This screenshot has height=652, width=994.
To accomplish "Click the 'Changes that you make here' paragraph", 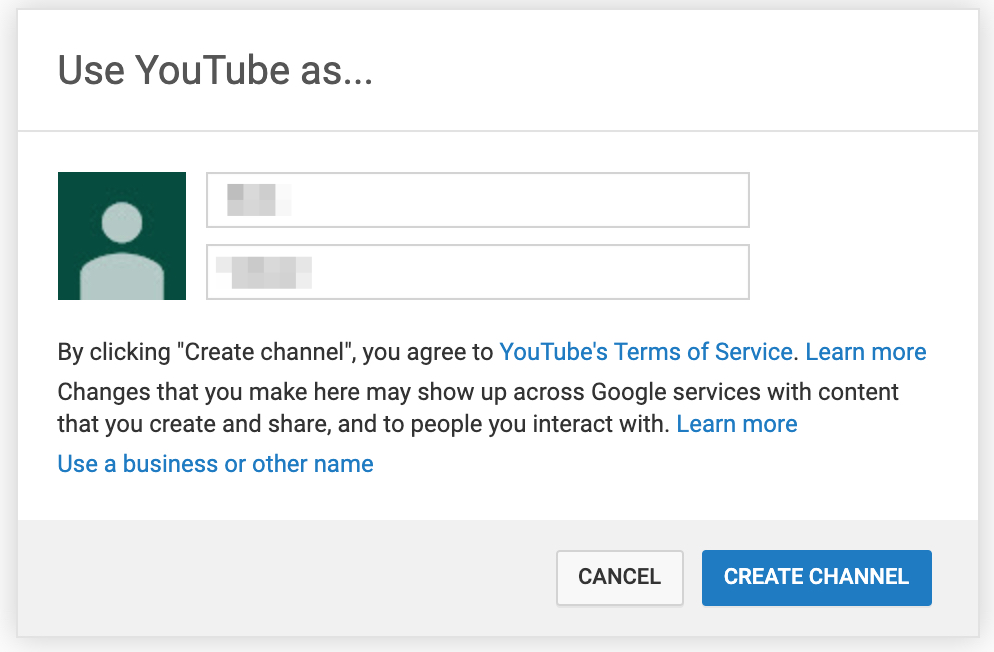I will point(478,408).
